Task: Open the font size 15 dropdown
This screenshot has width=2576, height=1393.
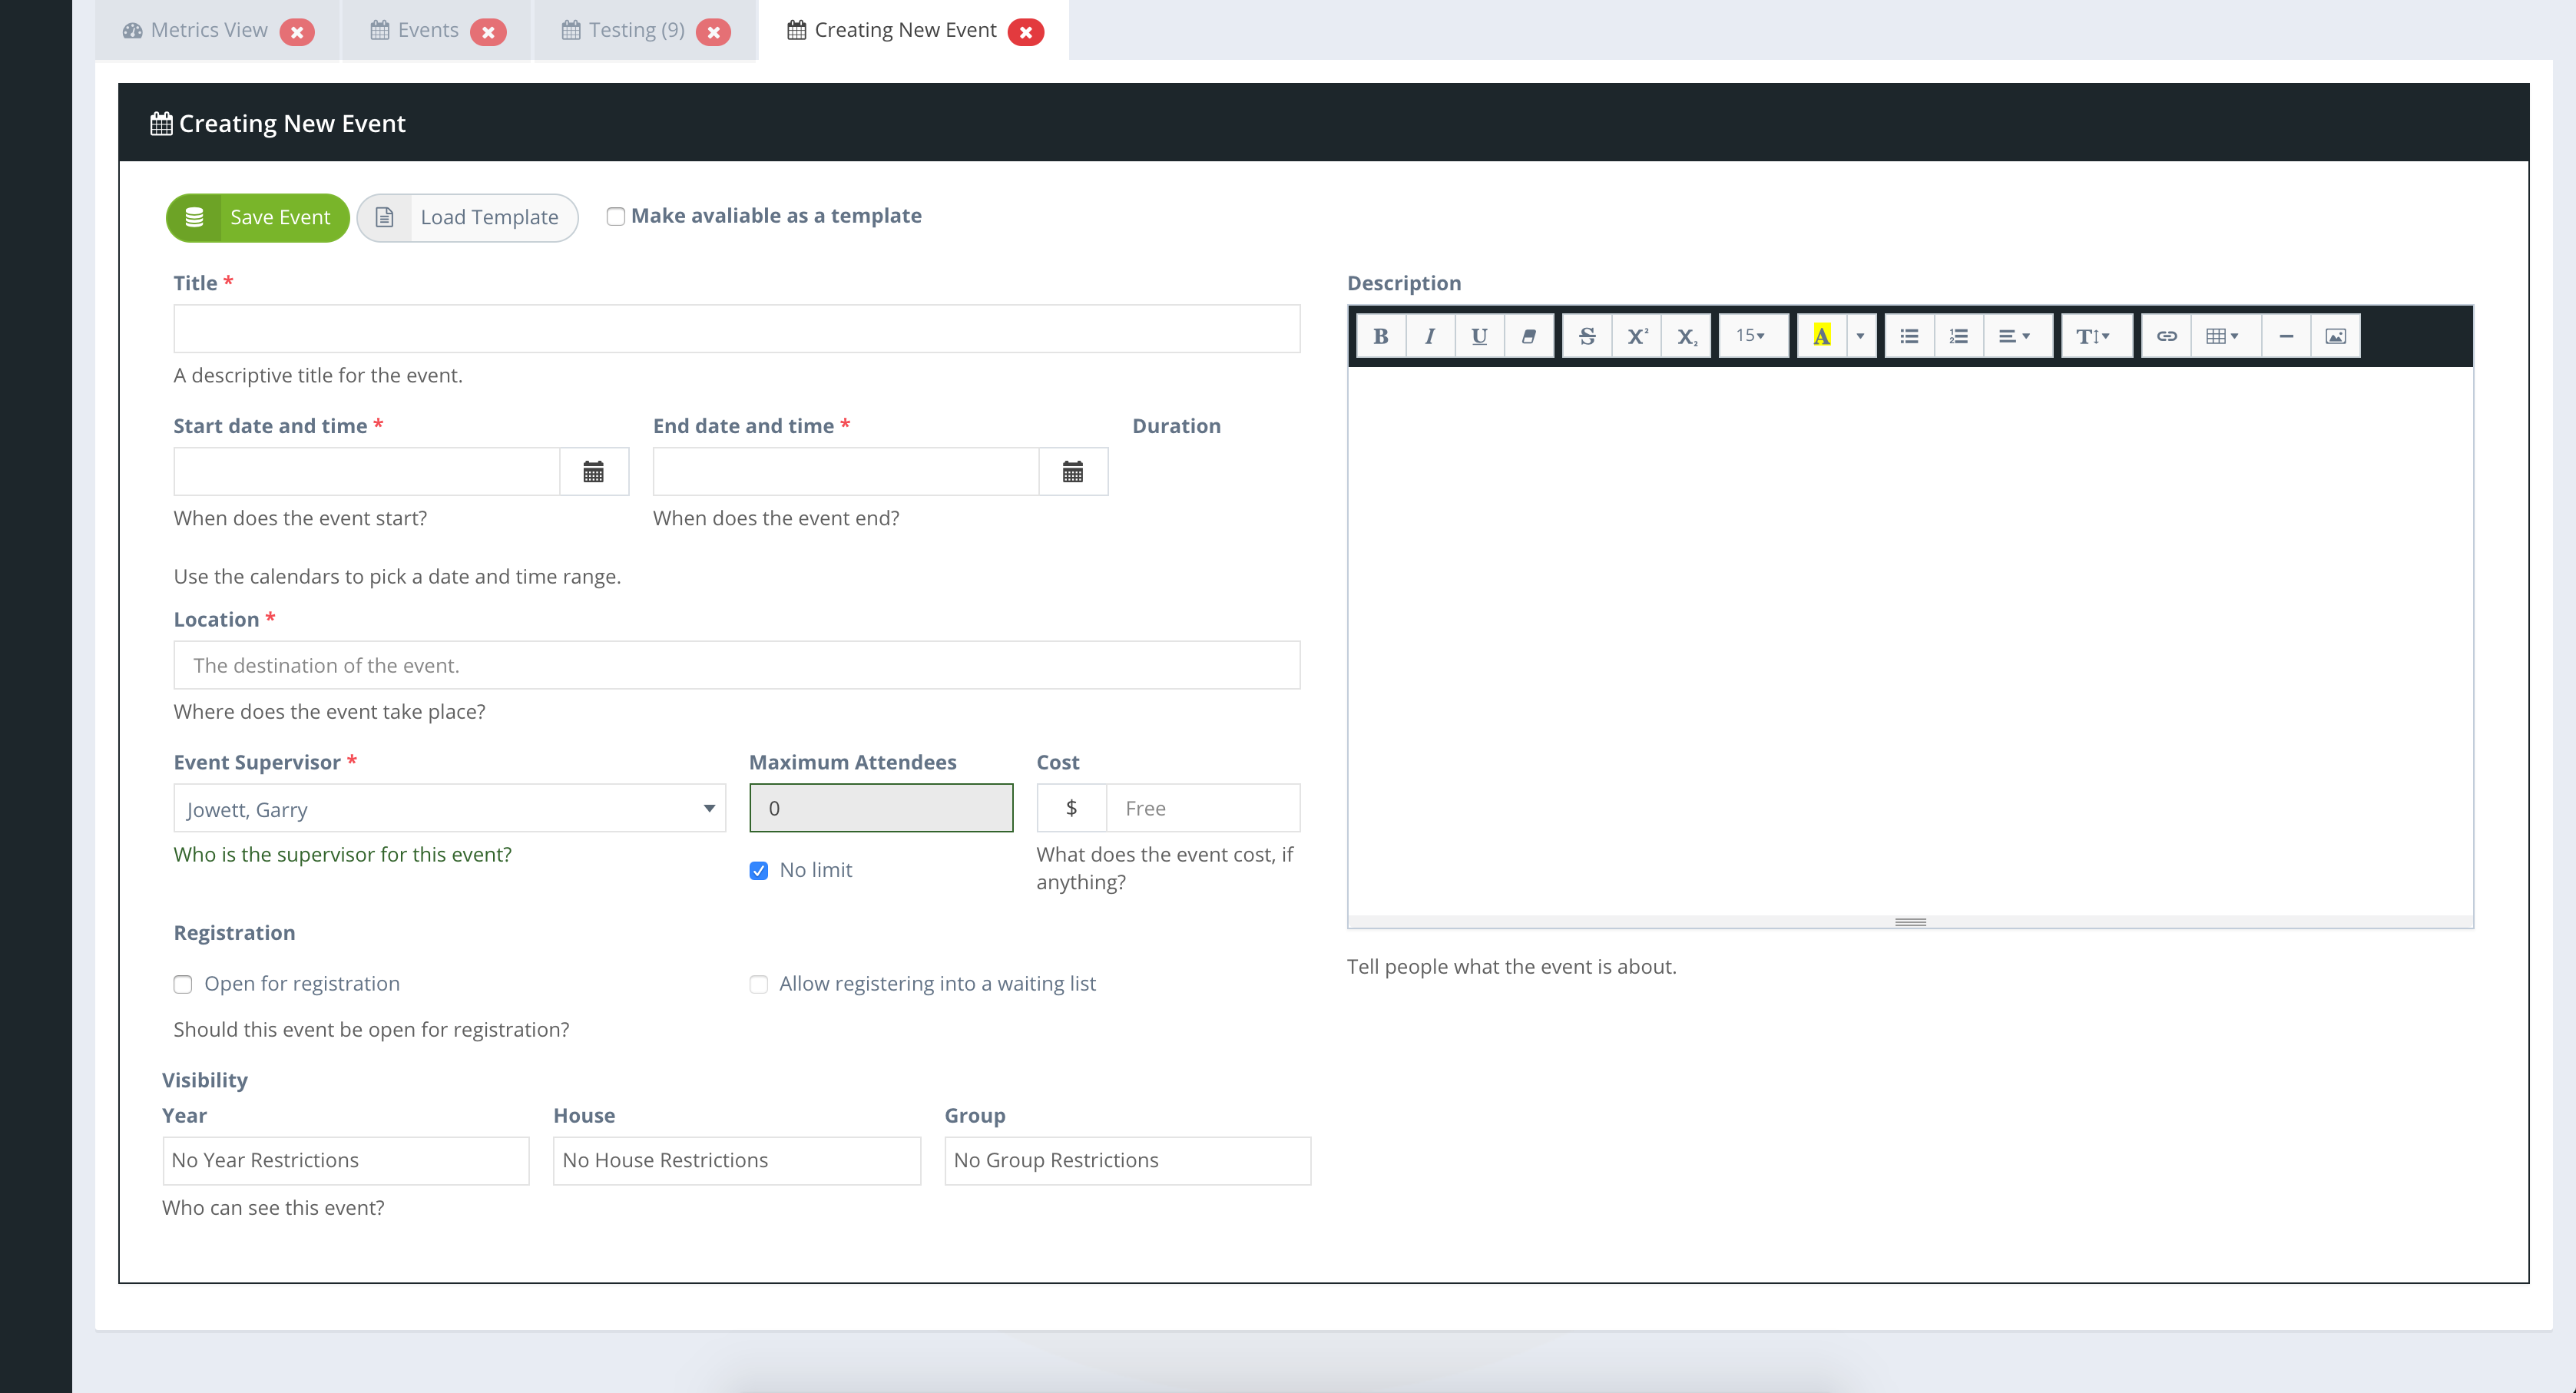Action: point(1753,336)
